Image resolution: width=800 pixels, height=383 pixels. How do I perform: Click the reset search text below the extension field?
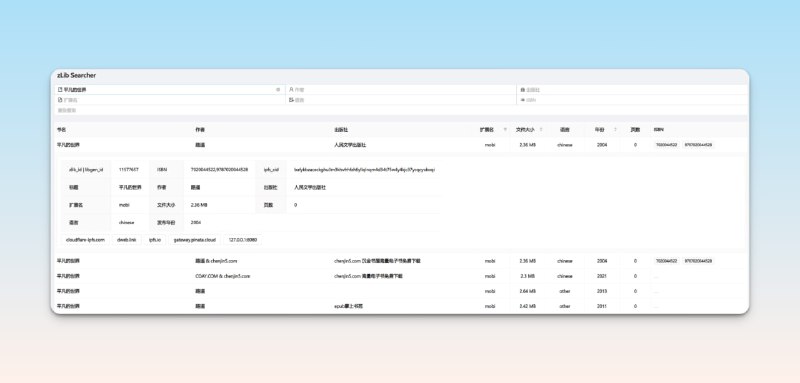(x=66, y=110)
